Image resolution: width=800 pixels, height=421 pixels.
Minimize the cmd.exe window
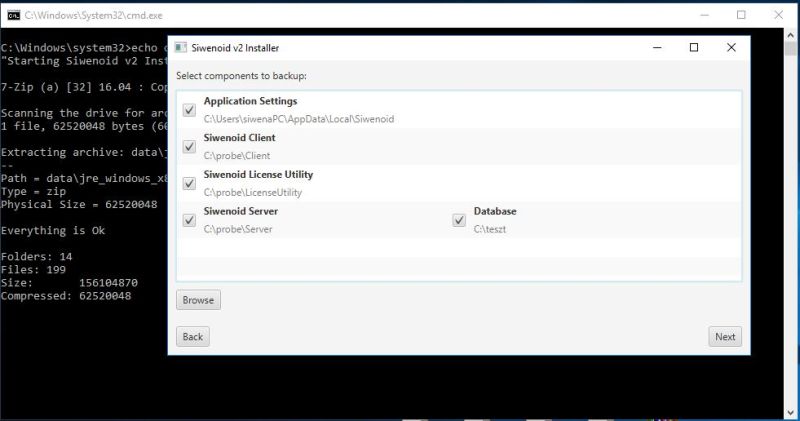tap(705, 15)
